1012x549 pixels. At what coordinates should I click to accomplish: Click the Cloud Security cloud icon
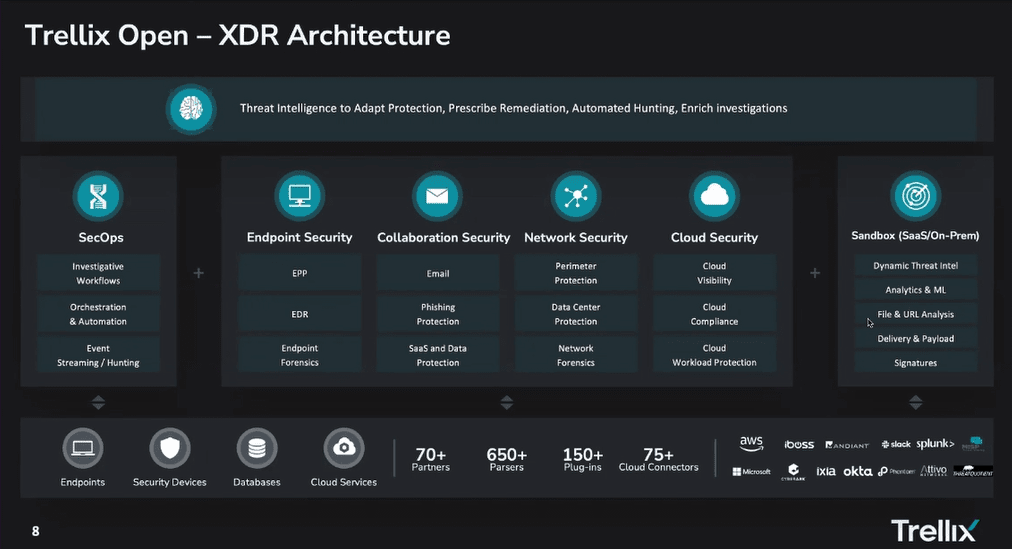click(714, 196)
